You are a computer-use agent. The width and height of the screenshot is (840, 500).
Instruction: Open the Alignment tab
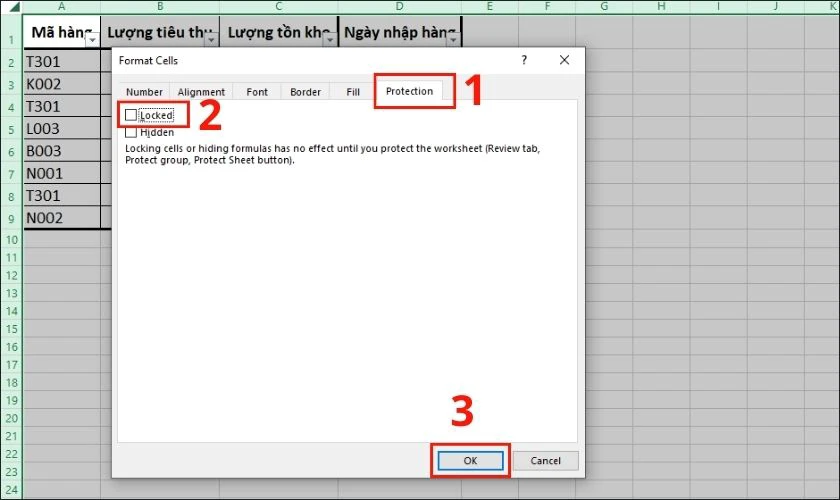click(201, 92)
